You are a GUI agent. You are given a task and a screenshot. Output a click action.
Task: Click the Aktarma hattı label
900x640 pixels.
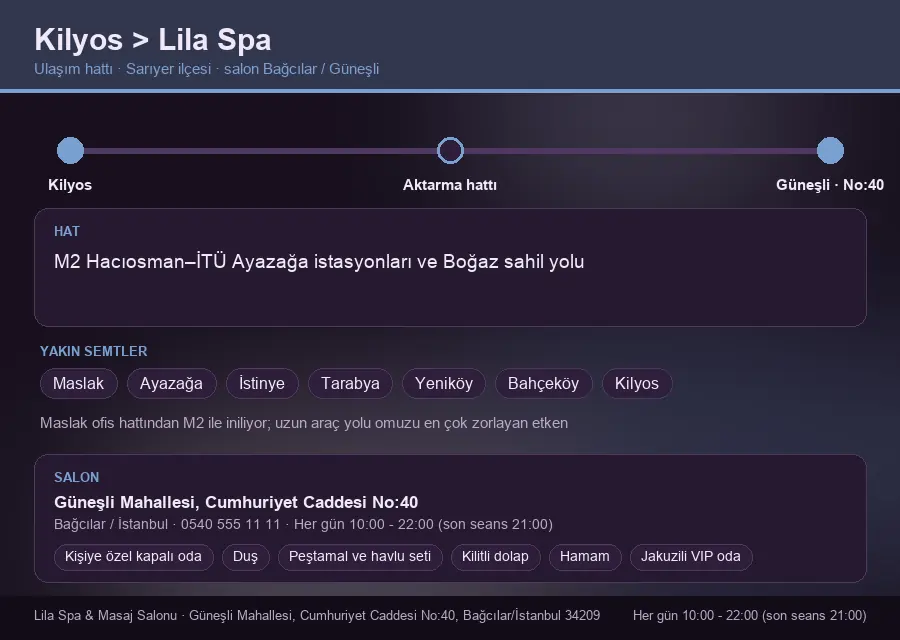tap(450, 185)
